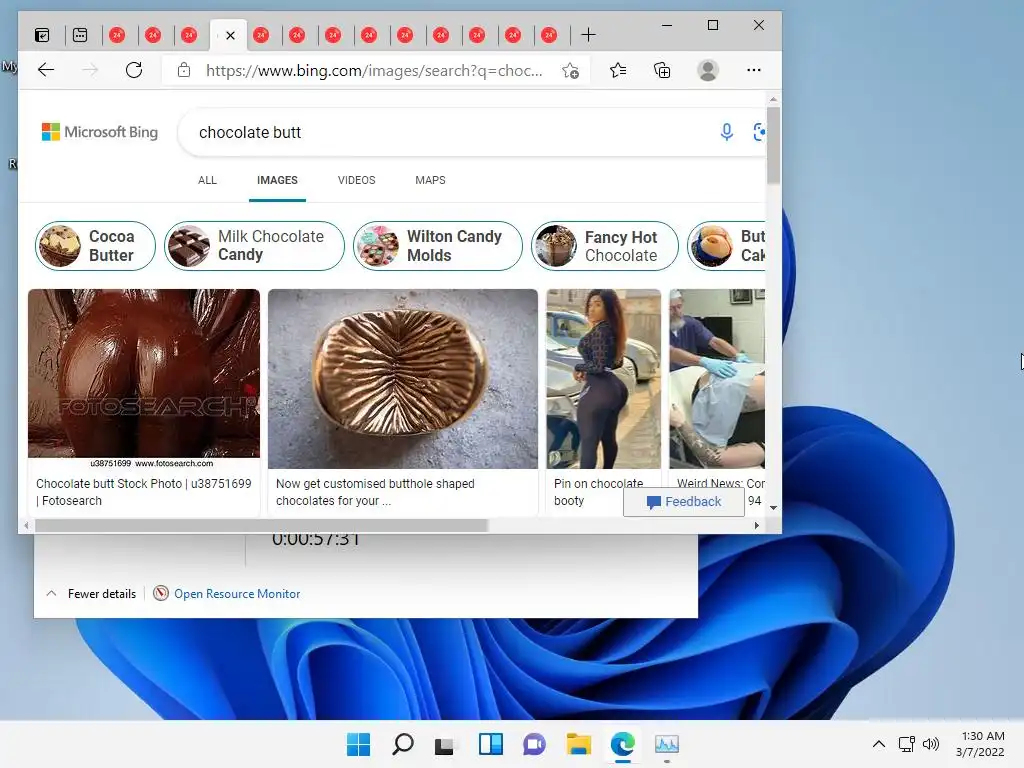This screenshot has width=1024, height=768.
Task: Click the horizontal scrollbar left arrow
Action: pyautogui.click(x=26, y=526)
